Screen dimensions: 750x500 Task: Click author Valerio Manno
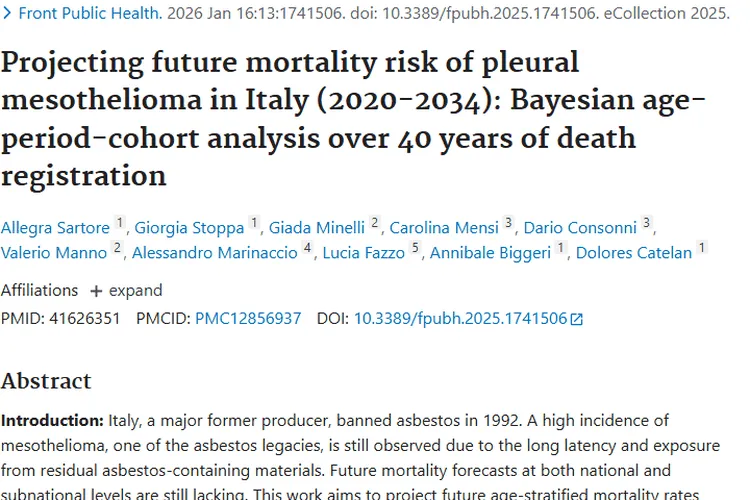pos(54,253)
